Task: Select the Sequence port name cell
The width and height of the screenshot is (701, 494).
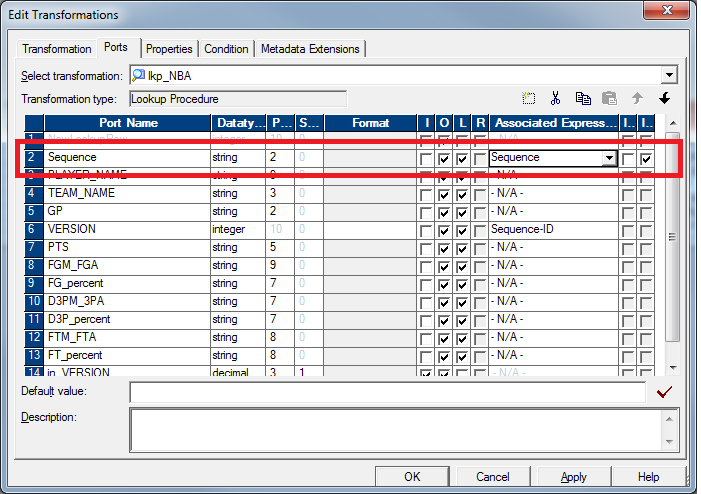Action: [x=127, y=157]
